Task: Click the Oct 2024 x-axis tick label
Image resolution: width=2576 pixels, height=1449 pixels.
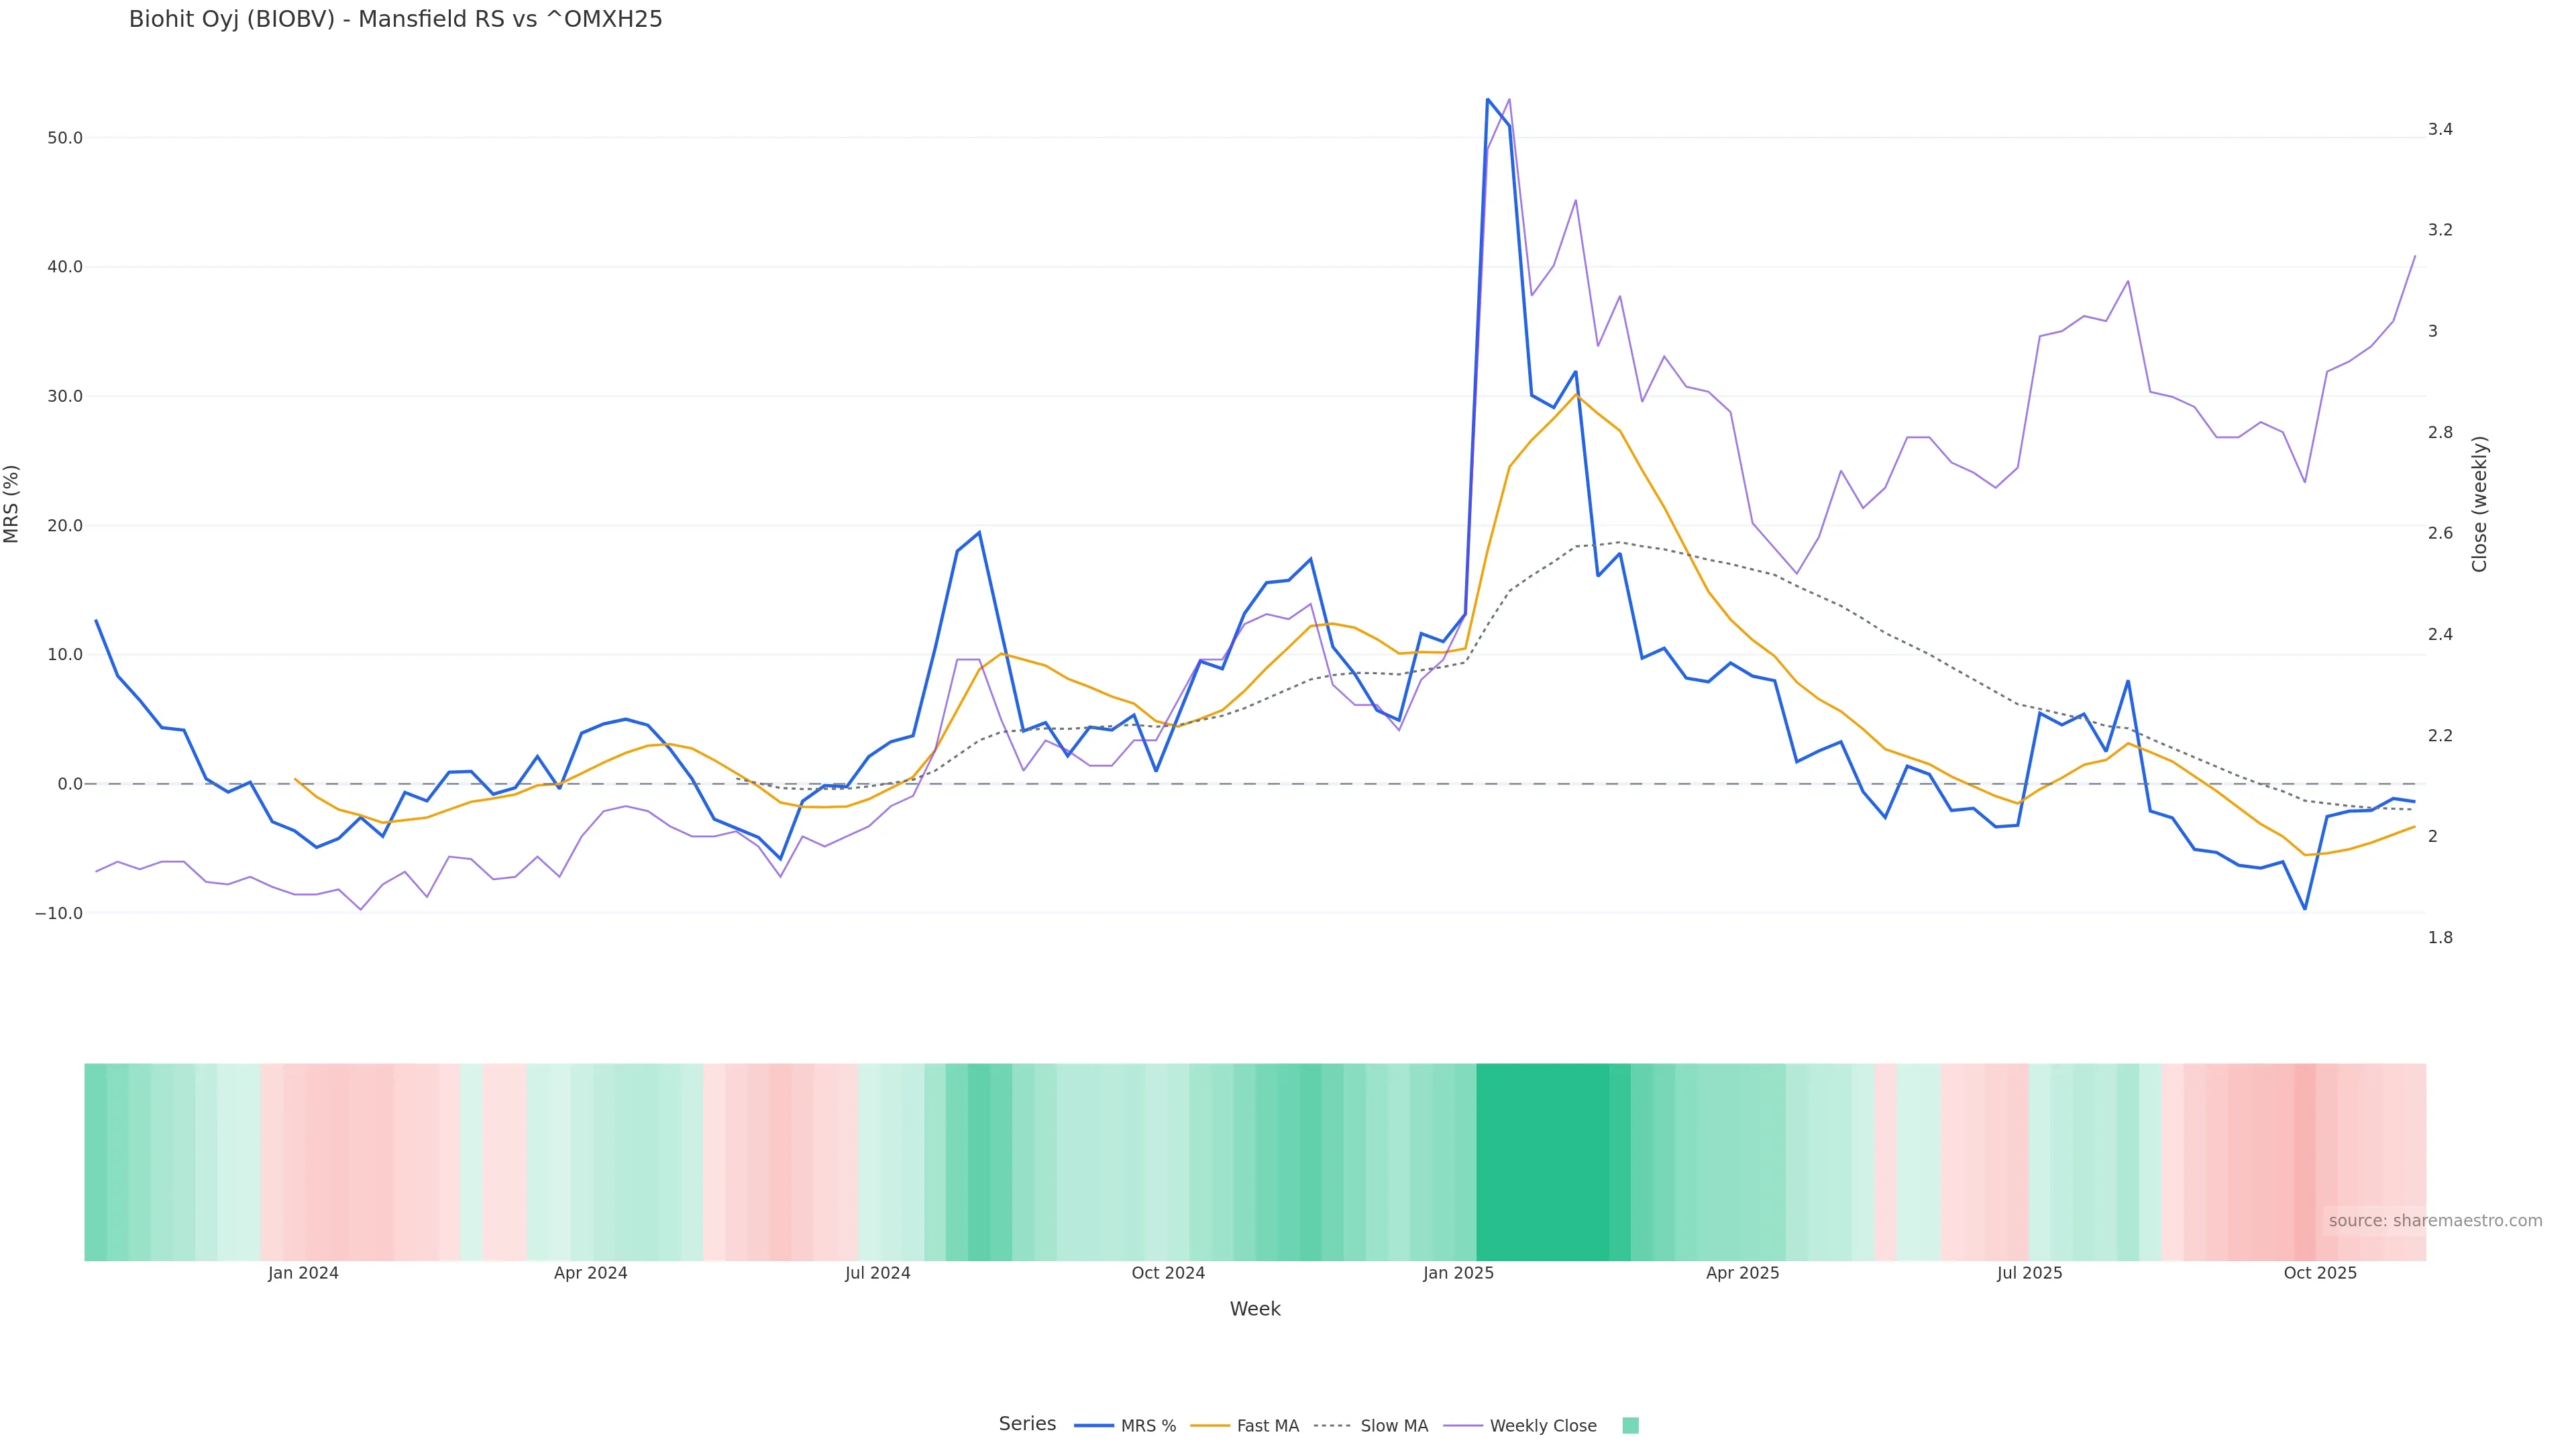Action: coord(1168,1273)
